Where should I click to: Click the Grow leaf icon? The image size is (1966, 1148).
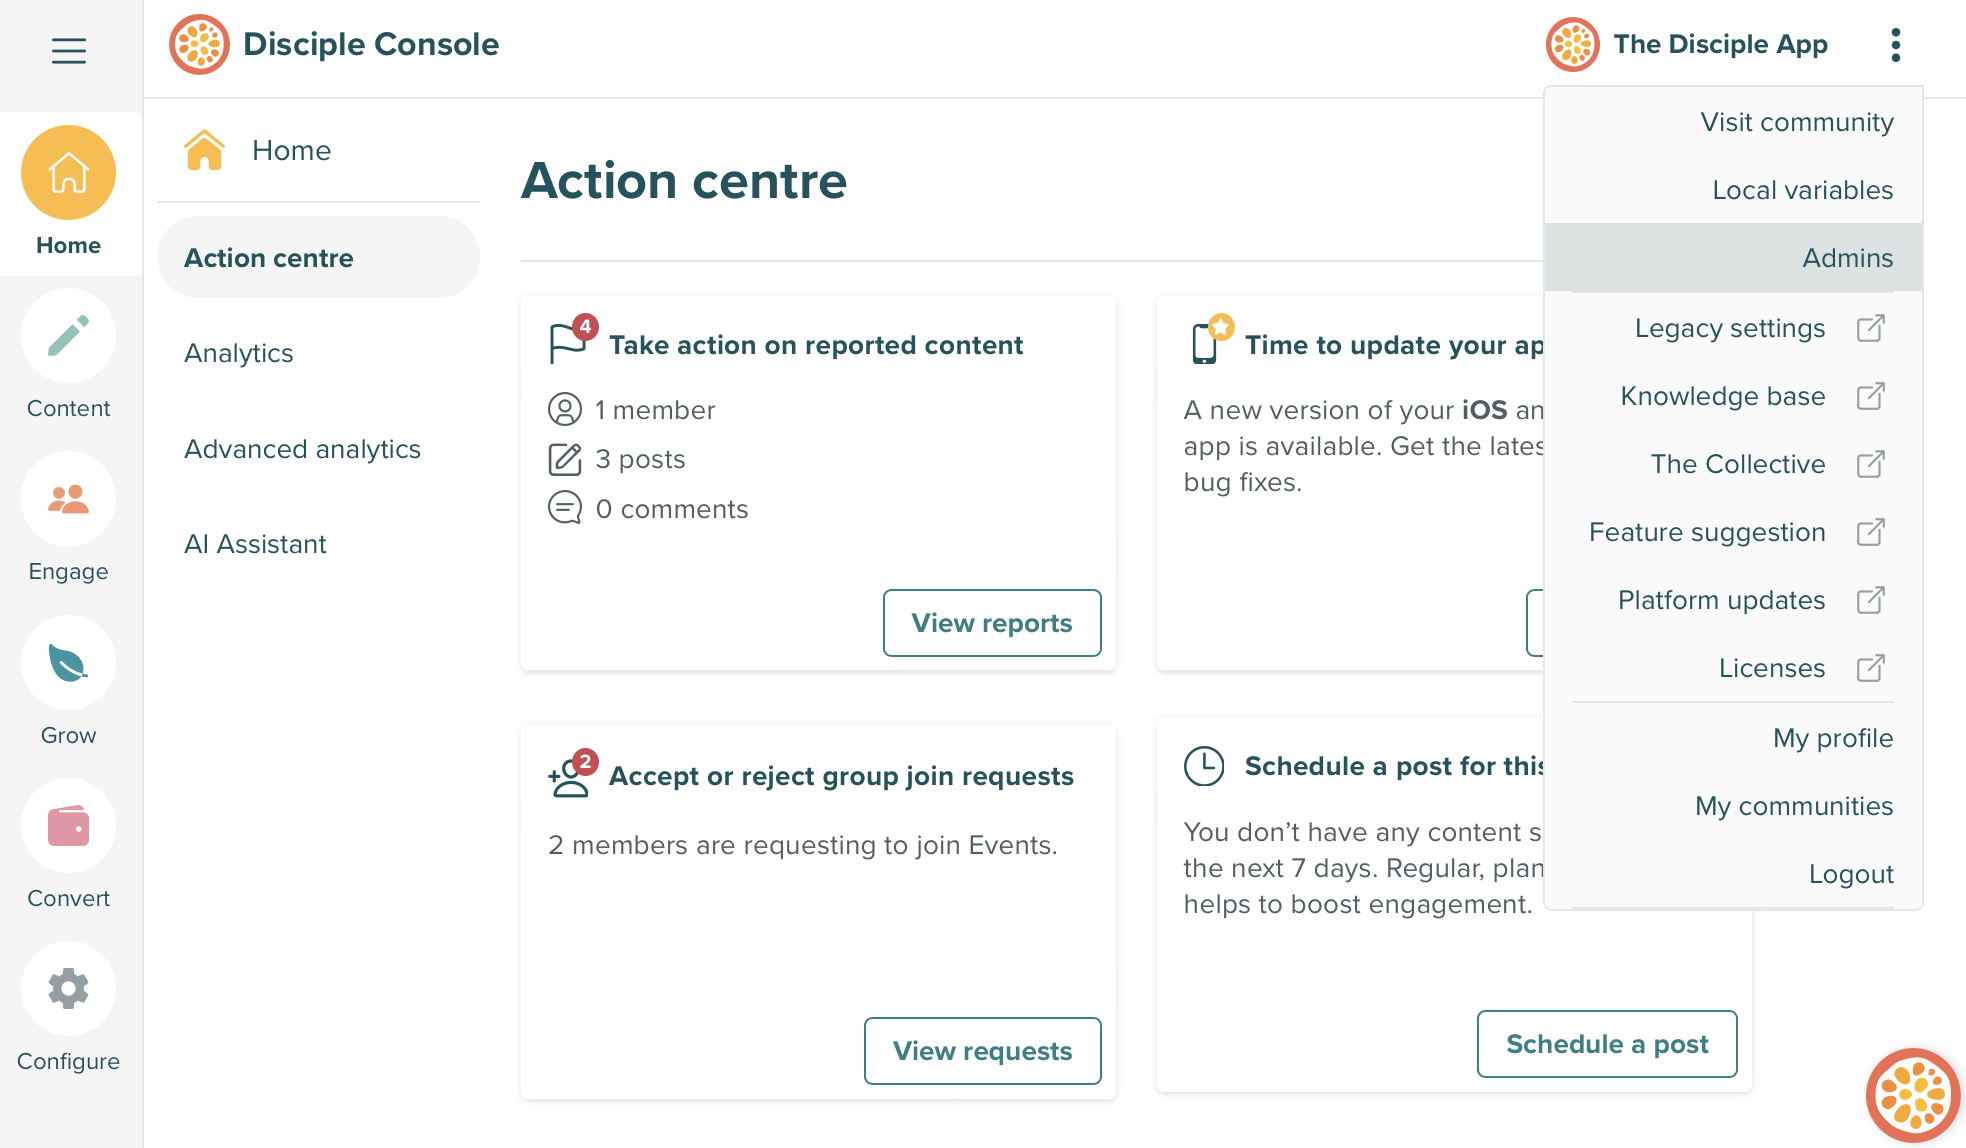coord(68,662)
